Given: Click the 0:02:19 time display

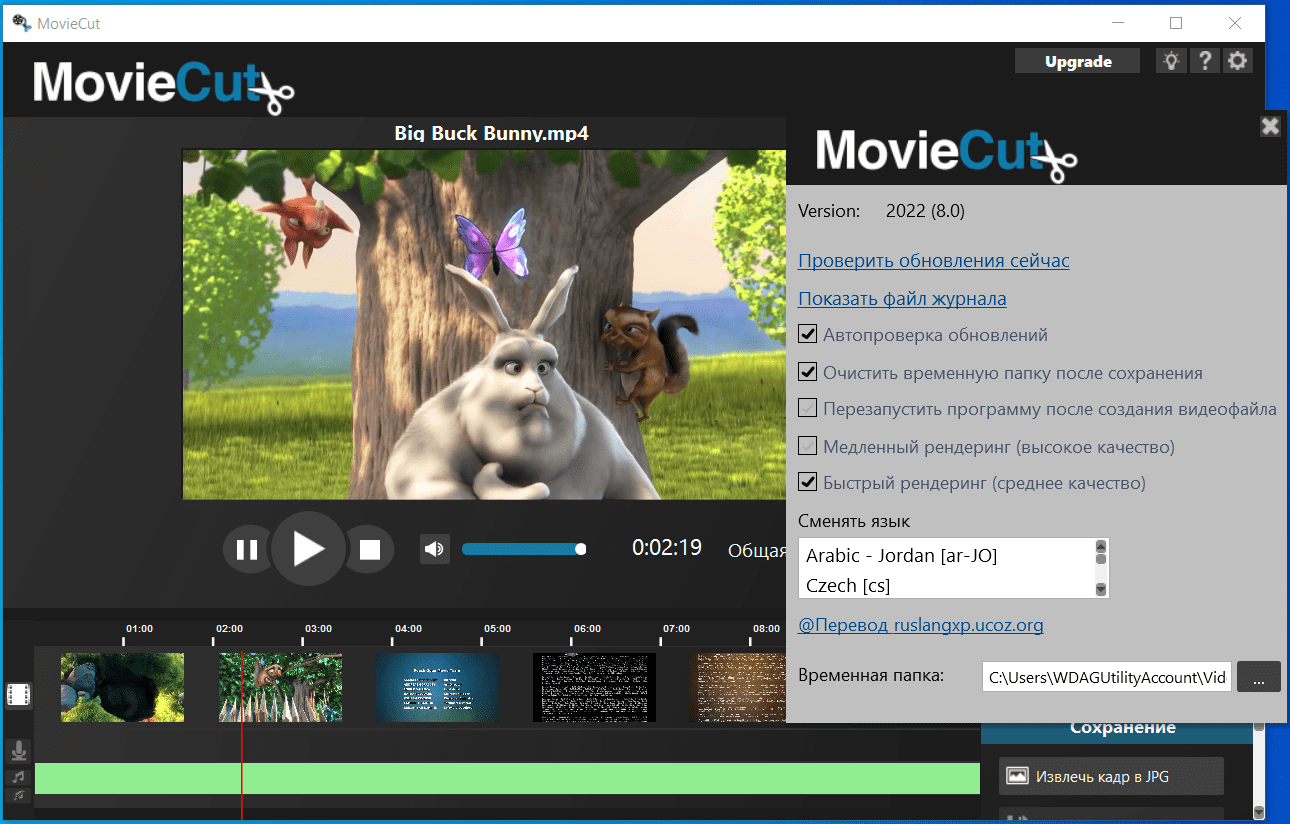Looking at the screenshot, I should [x=667, y=548].
